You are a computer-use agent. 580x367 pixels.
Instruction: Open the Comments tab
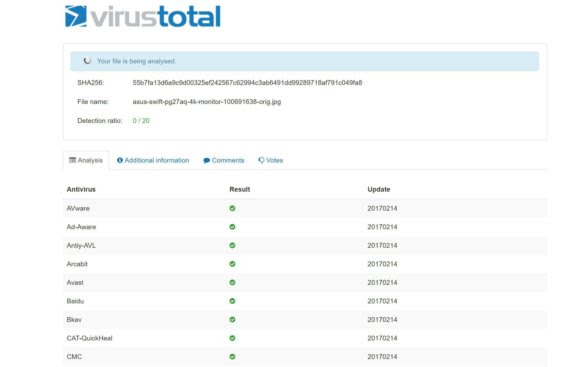pos(224,160)
